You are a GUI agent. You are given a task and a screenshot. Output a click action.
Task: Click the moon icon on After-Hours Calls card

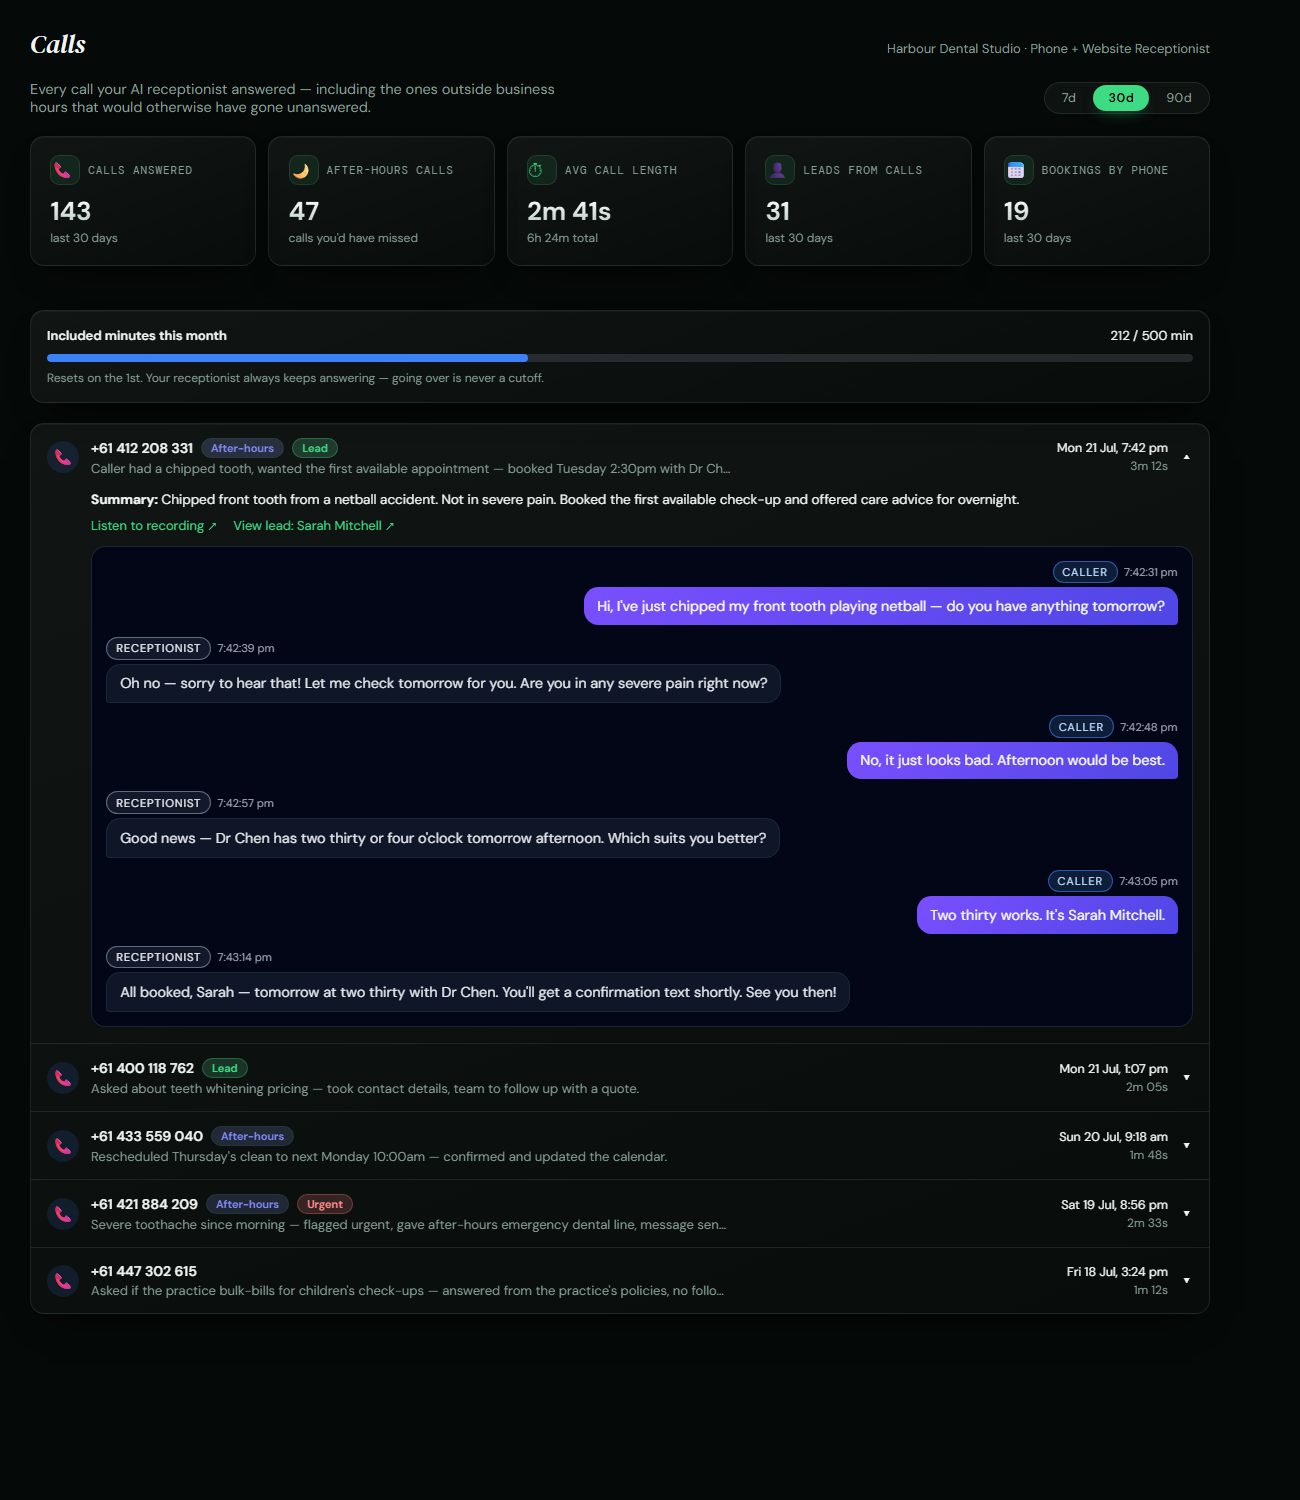303,170
